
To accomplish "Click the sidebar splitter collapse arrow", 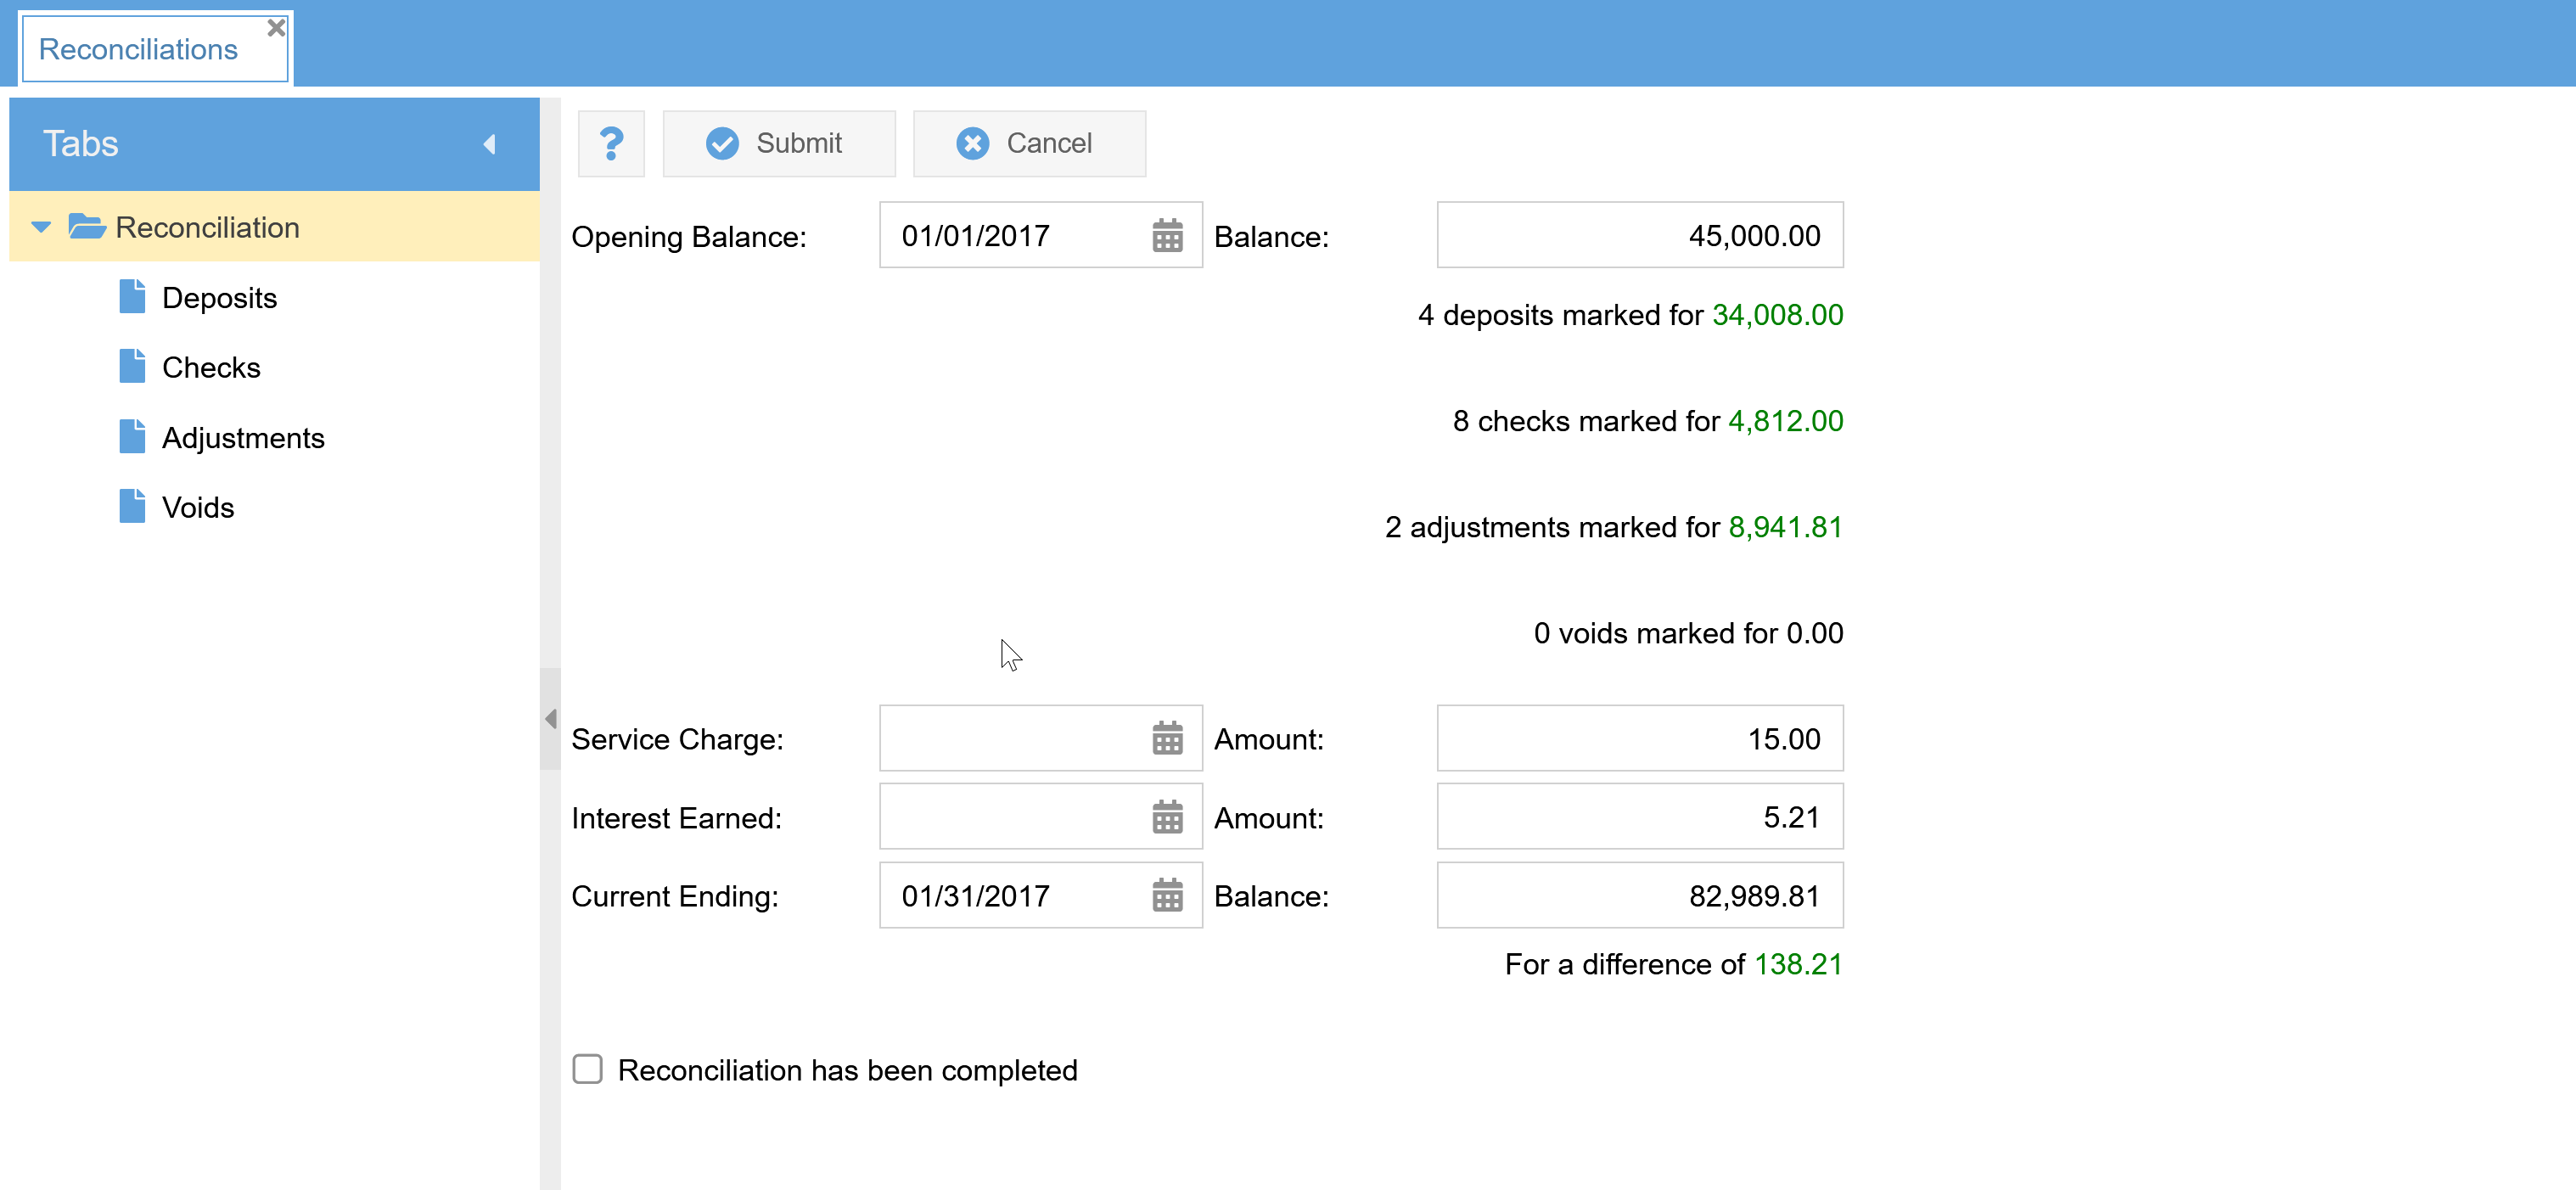I will click(550, 719).
